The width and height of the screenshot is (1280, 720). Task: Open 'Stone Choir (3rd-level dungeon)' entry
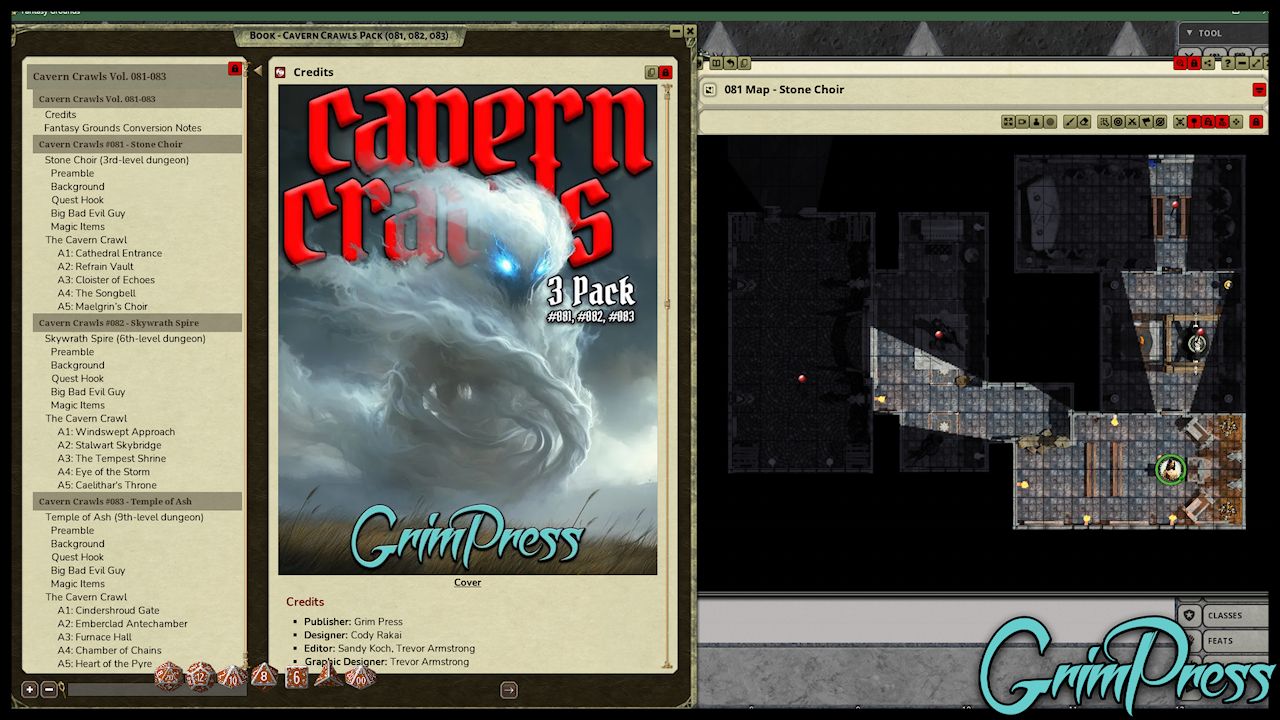point(117,160)
